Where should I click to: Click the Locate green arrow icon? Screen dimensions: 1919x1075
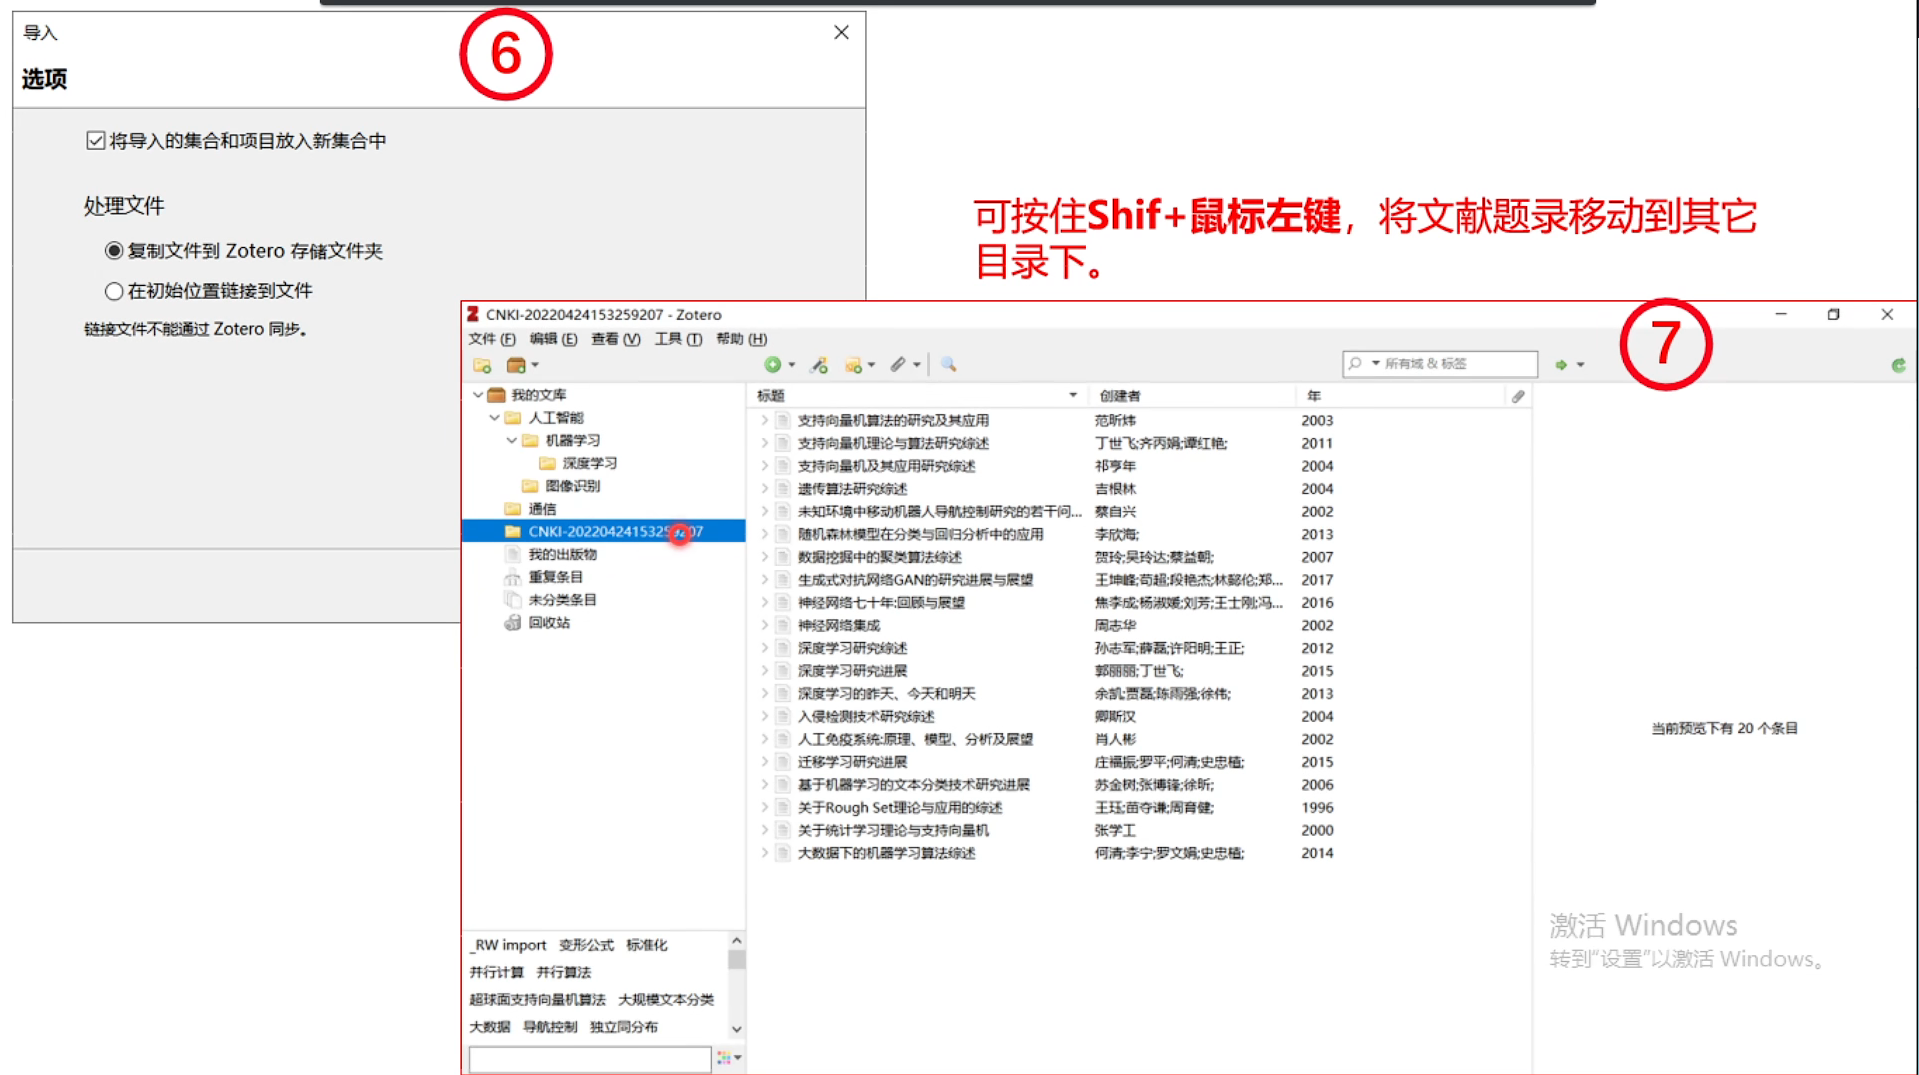1560,364
